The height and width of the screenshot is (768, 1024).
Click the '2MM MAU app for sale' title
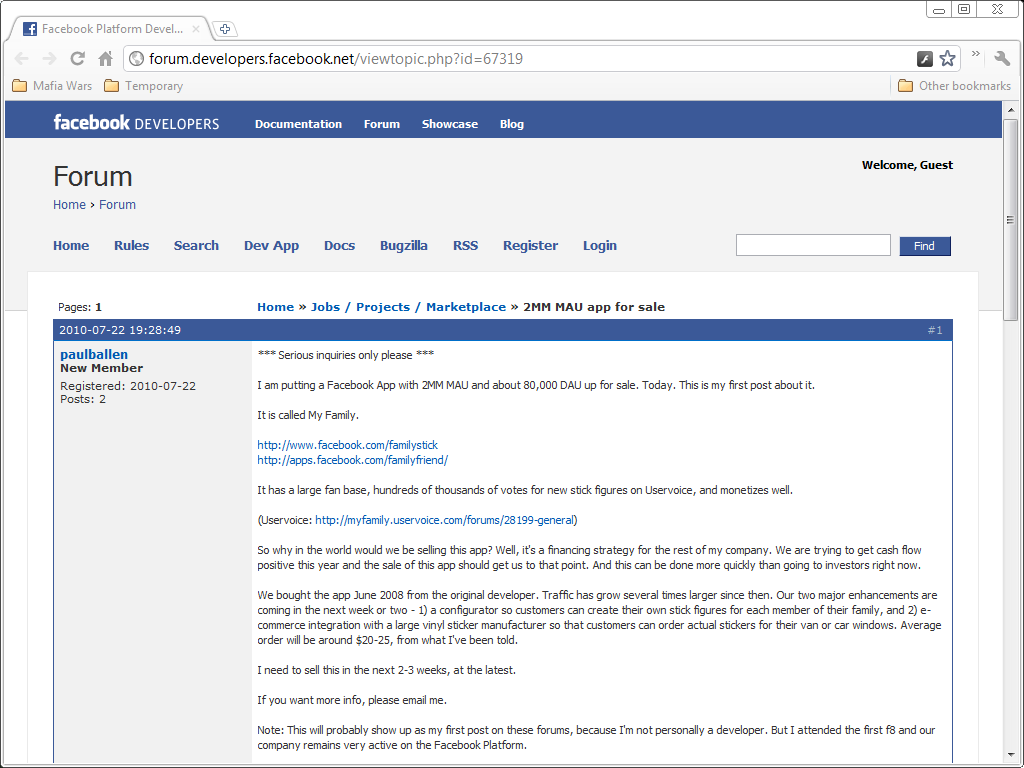tap(594, 307)
